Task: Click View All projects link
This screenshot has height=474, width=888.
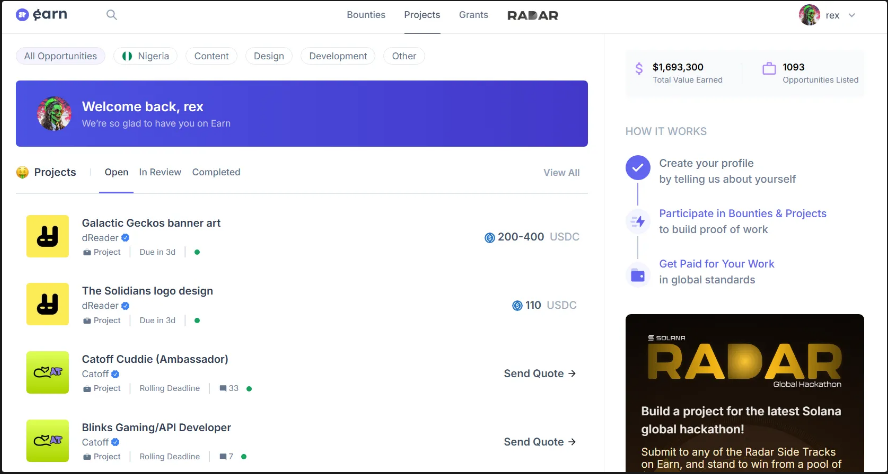Action: pyautogui.click(x=561, y=173)
